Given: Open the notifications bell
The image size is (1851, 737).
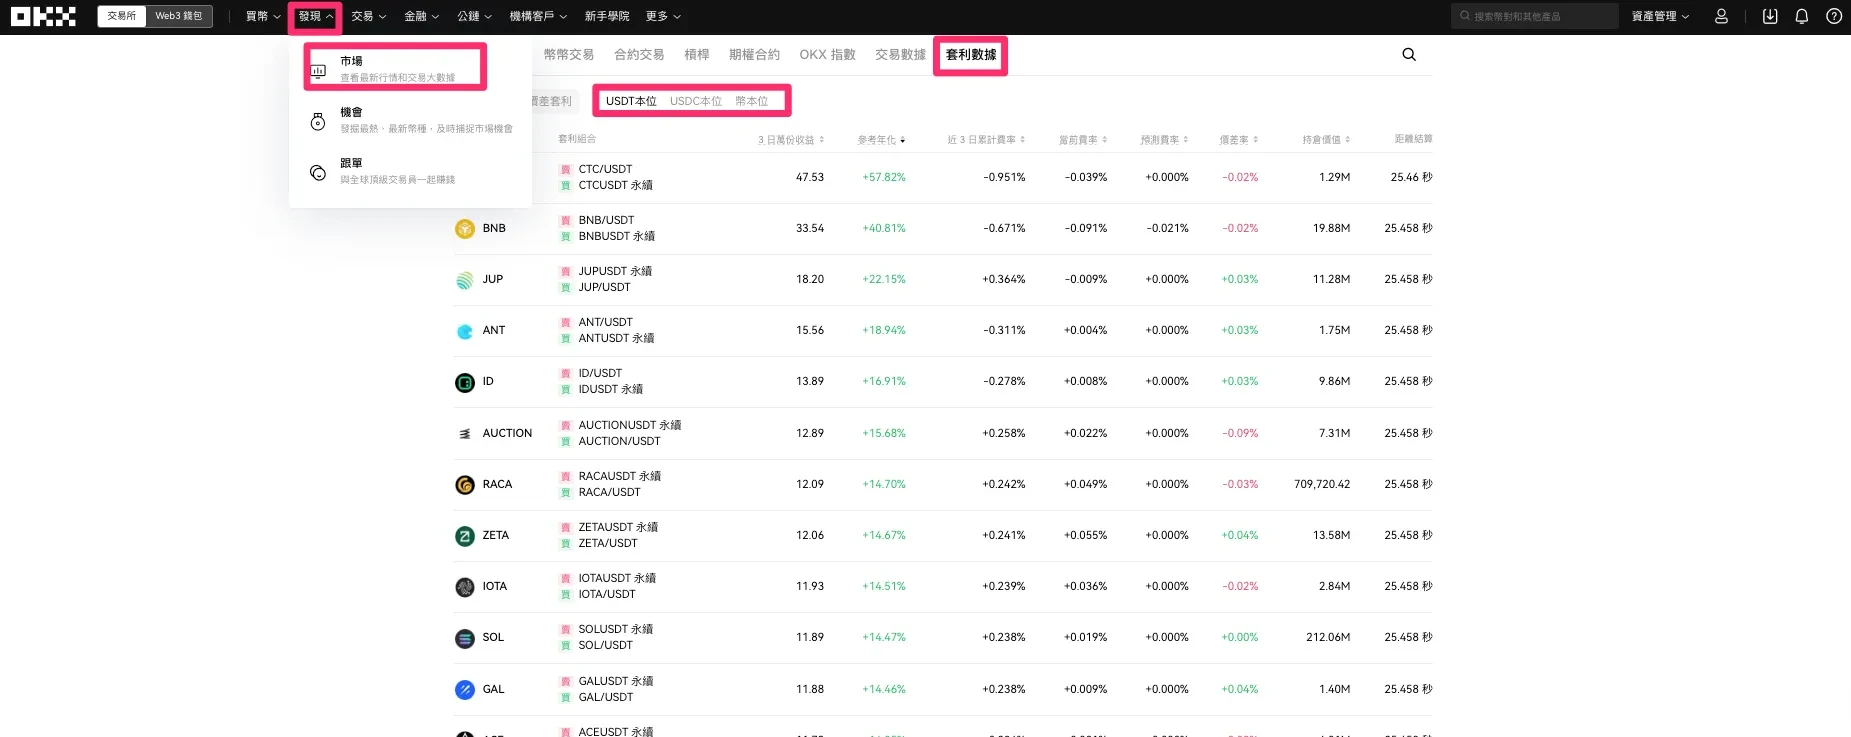Looking at the screenshot, I should click(1802, 16).
